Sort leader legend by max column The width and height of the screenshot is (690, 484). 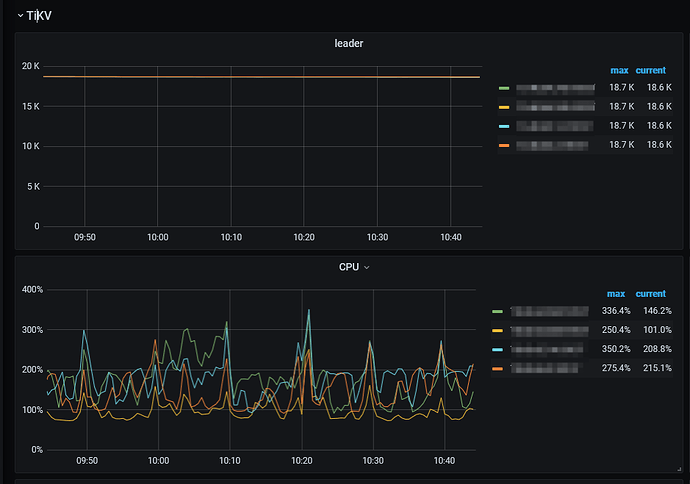619,70
